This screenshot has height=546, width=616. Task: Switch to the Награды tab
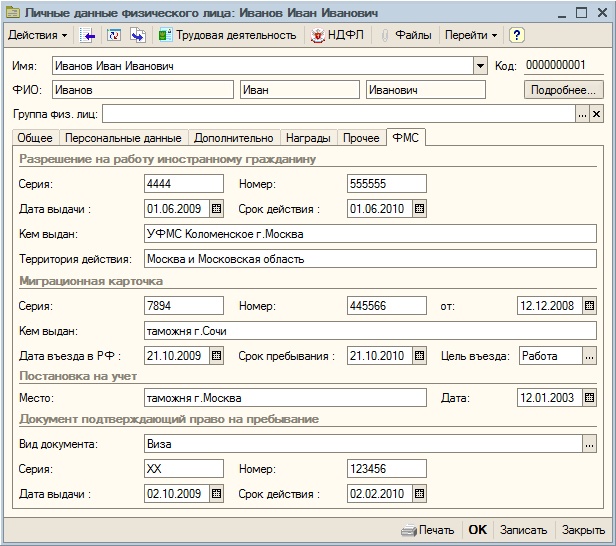[308, 138]
